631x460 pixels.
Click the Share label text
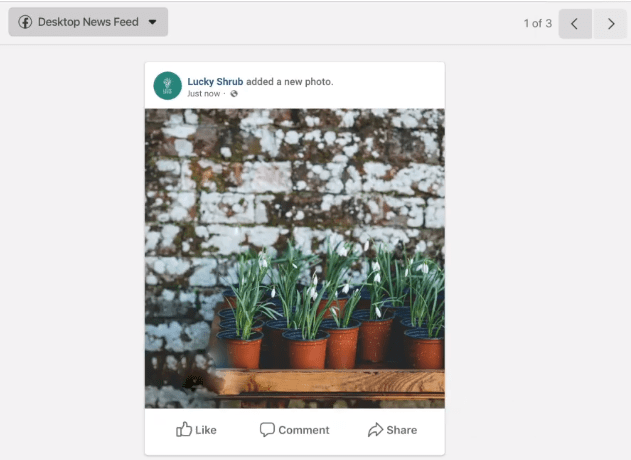click(x=402, y=430)
